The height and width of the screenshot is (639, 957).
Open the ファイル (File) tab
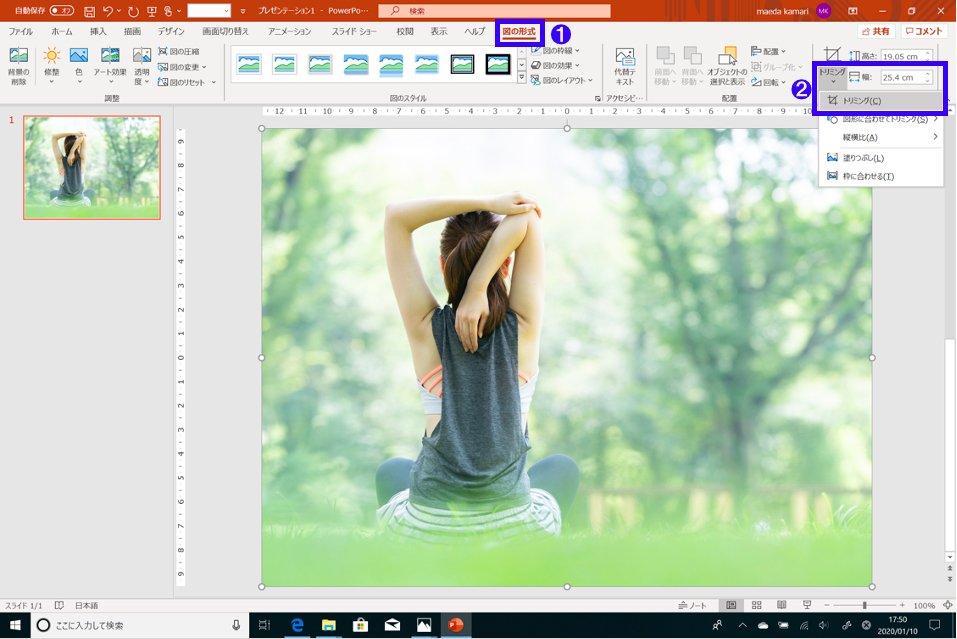21,31
